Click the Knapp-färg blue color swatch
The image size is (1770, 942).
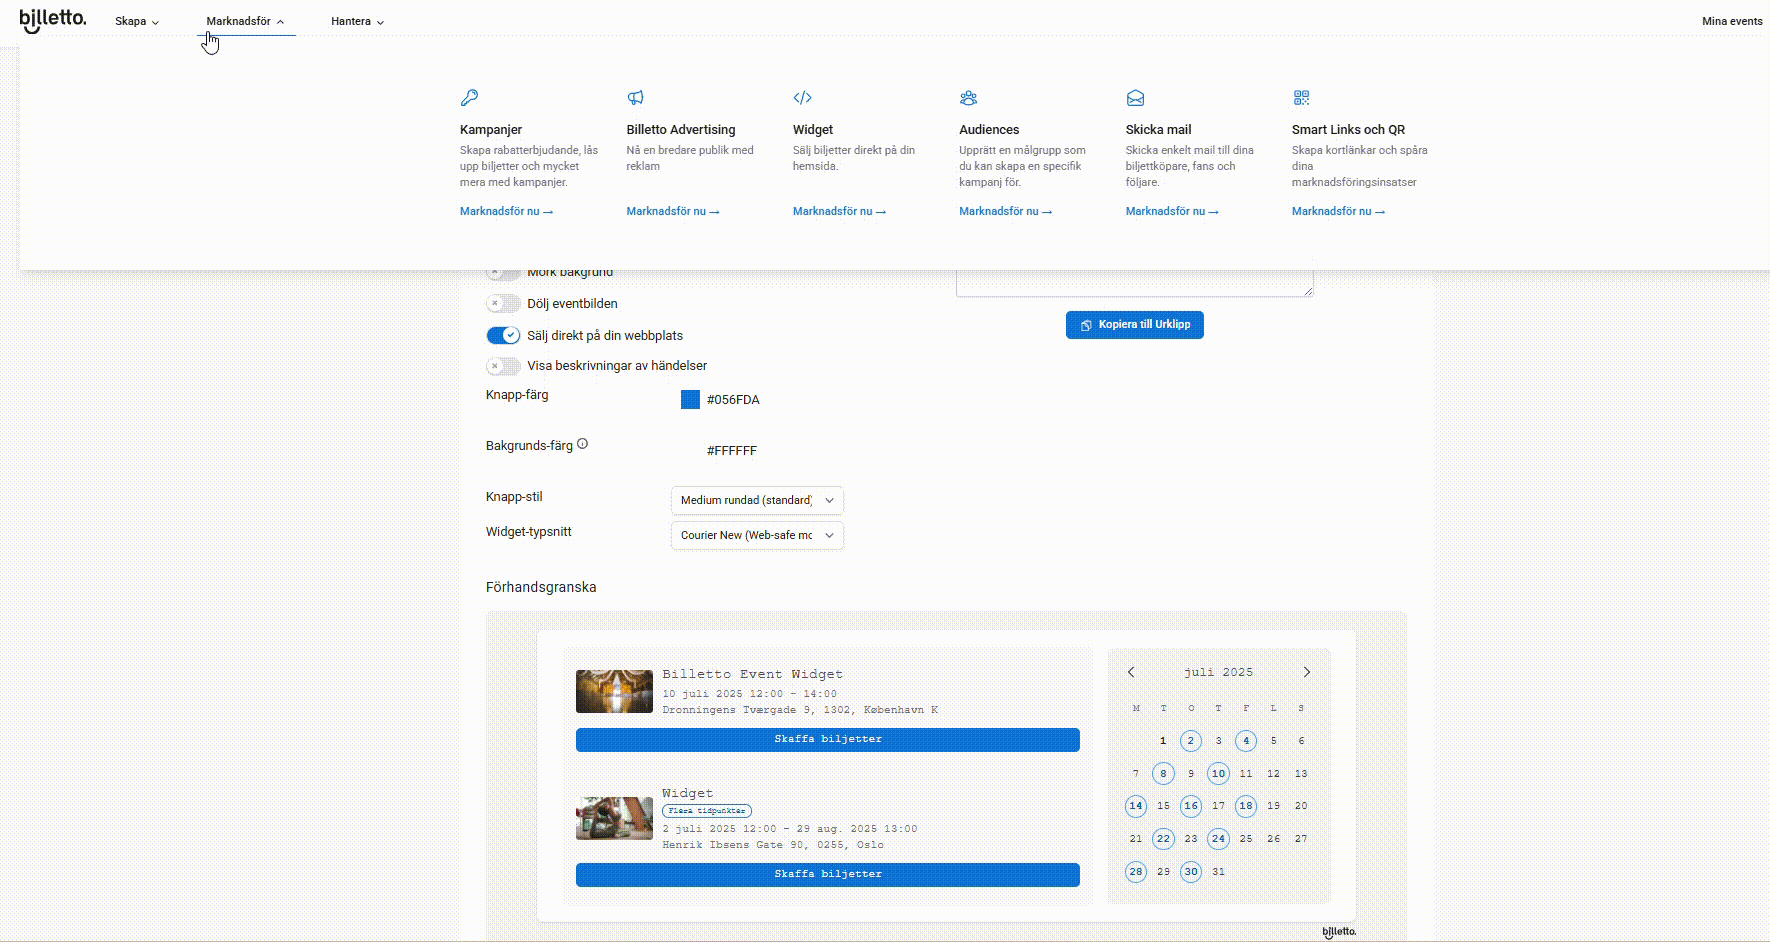tap(690, 400)
